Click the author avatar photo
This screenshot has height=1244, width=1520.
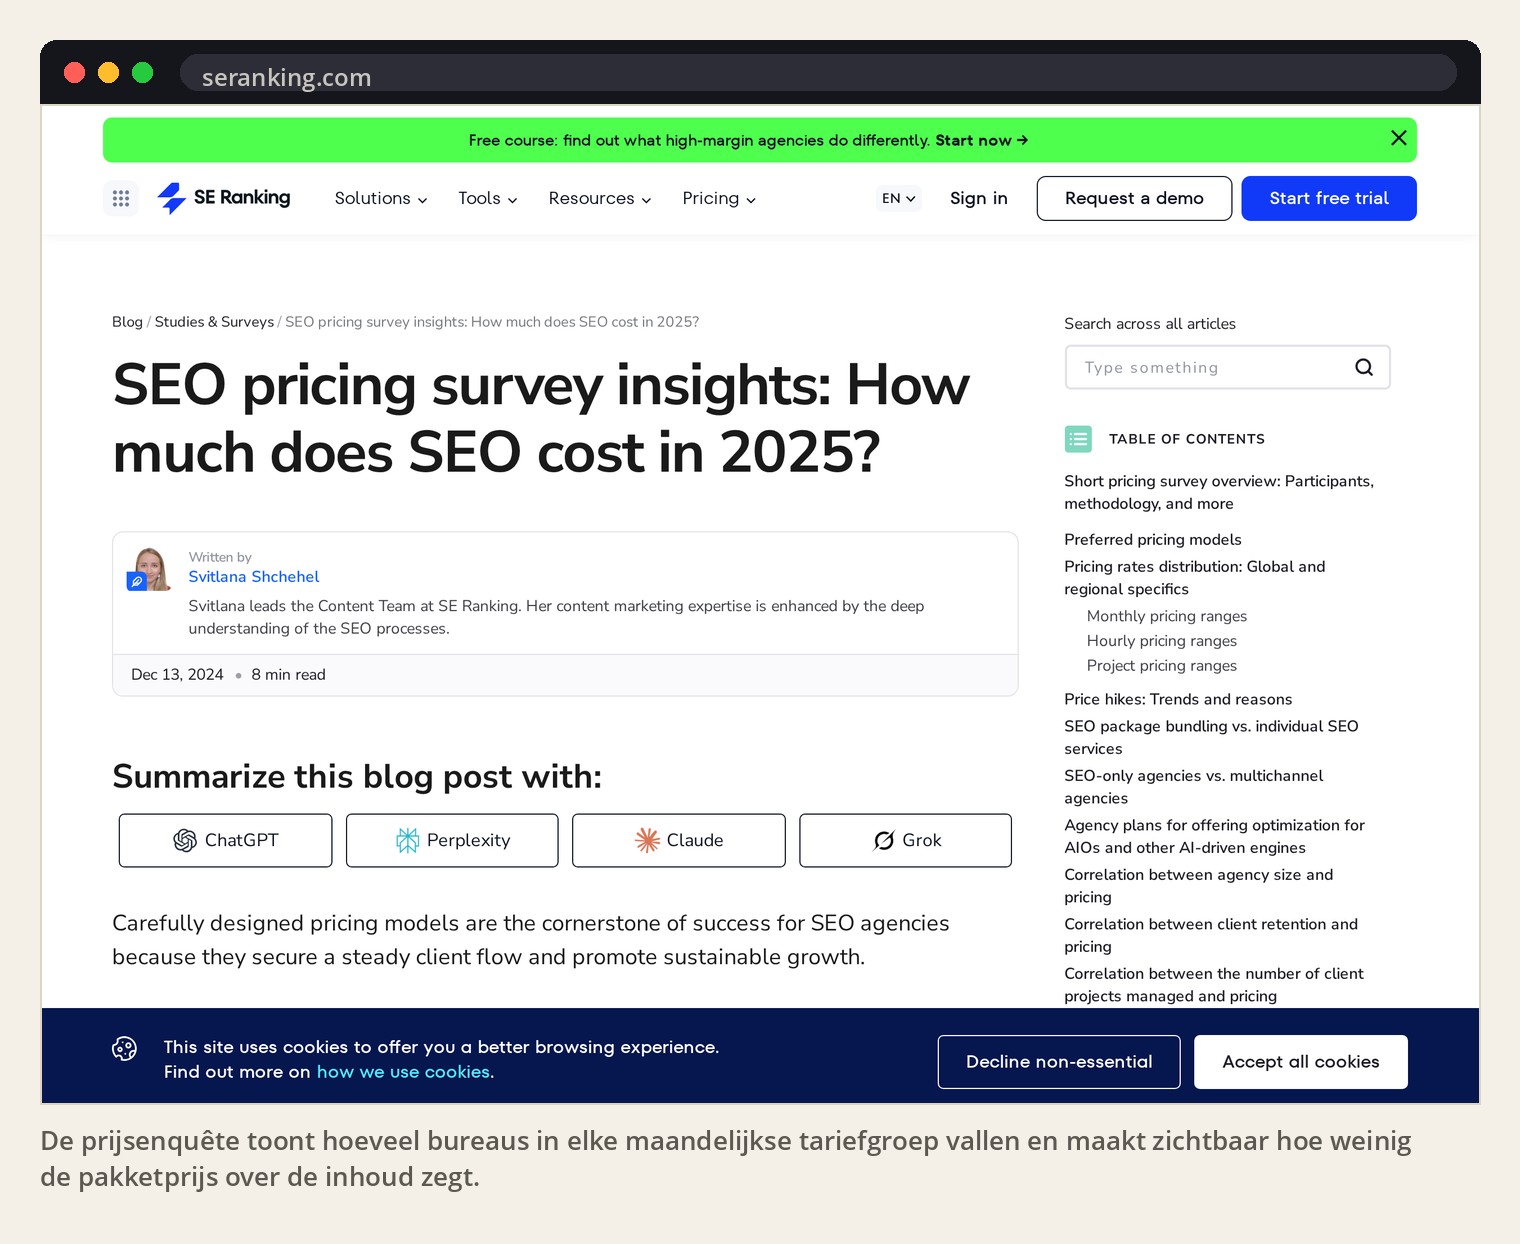click(150, 569)
